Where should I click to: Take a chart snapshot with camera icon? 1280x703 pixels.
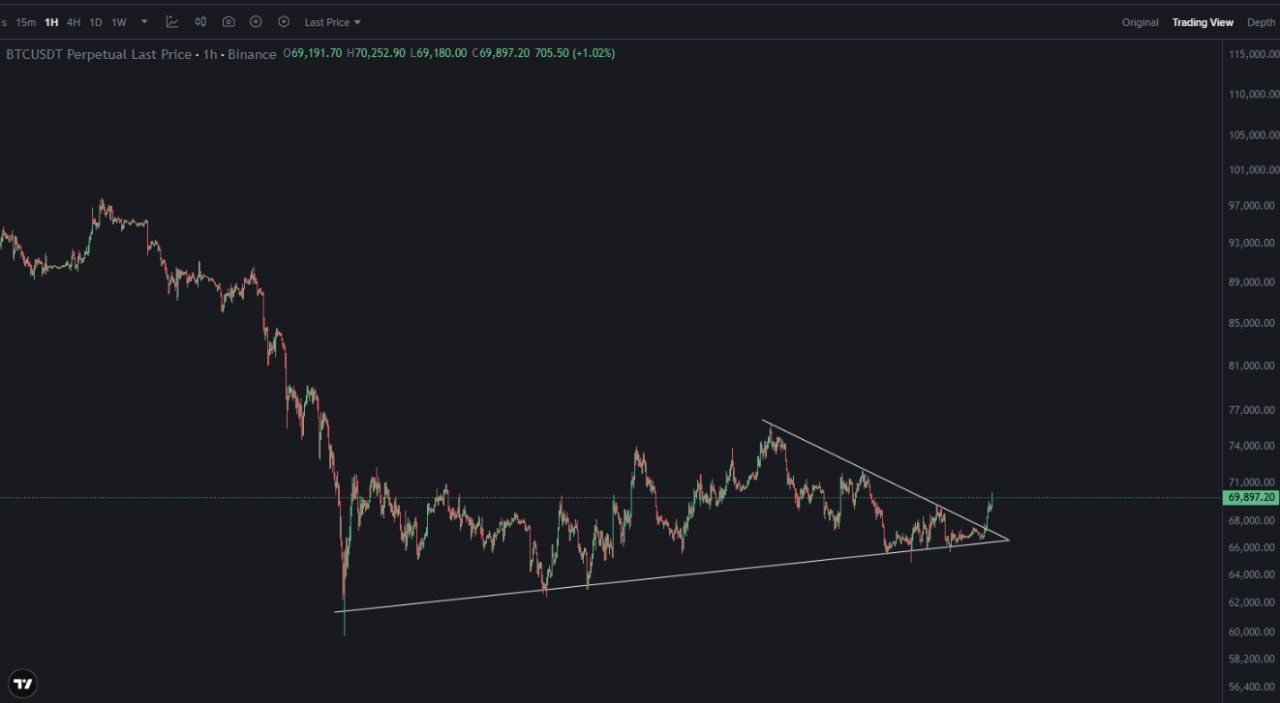pyautogui.click(x=229, y=22)
